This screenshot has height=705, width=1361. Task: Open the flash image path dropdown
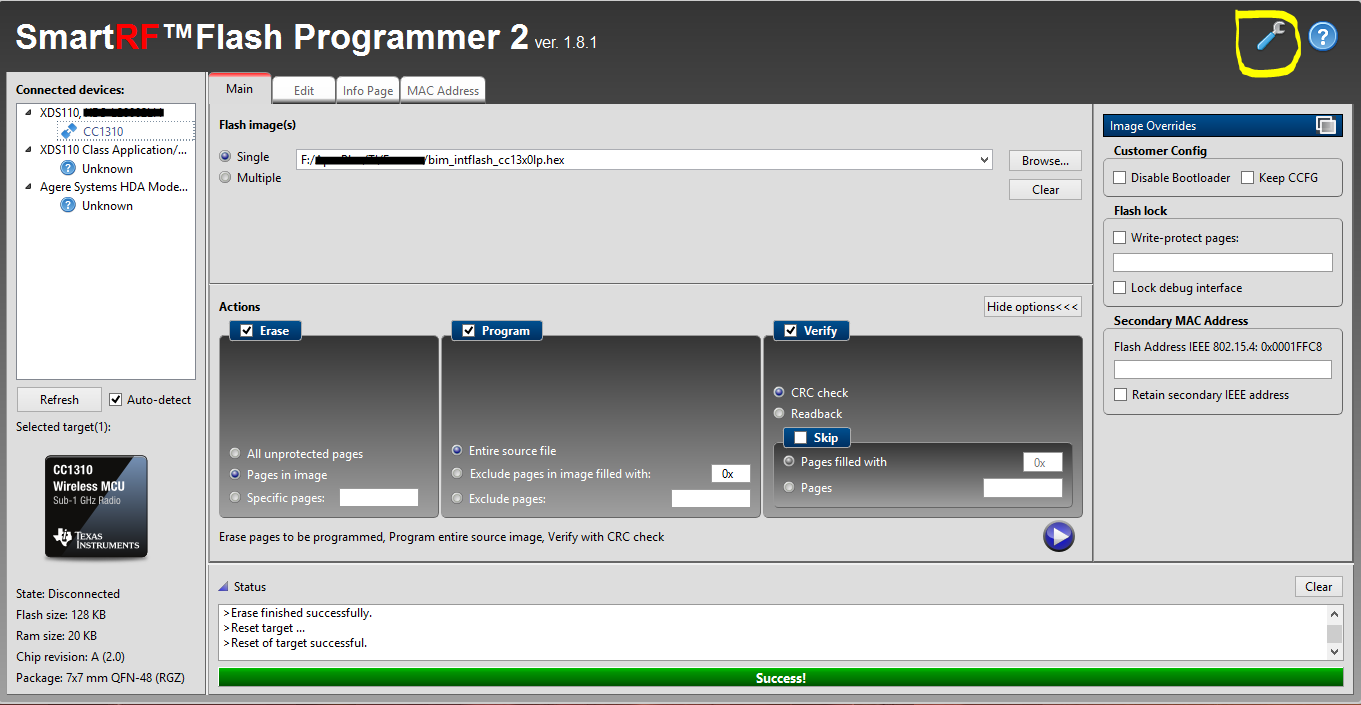pos(983,159)
